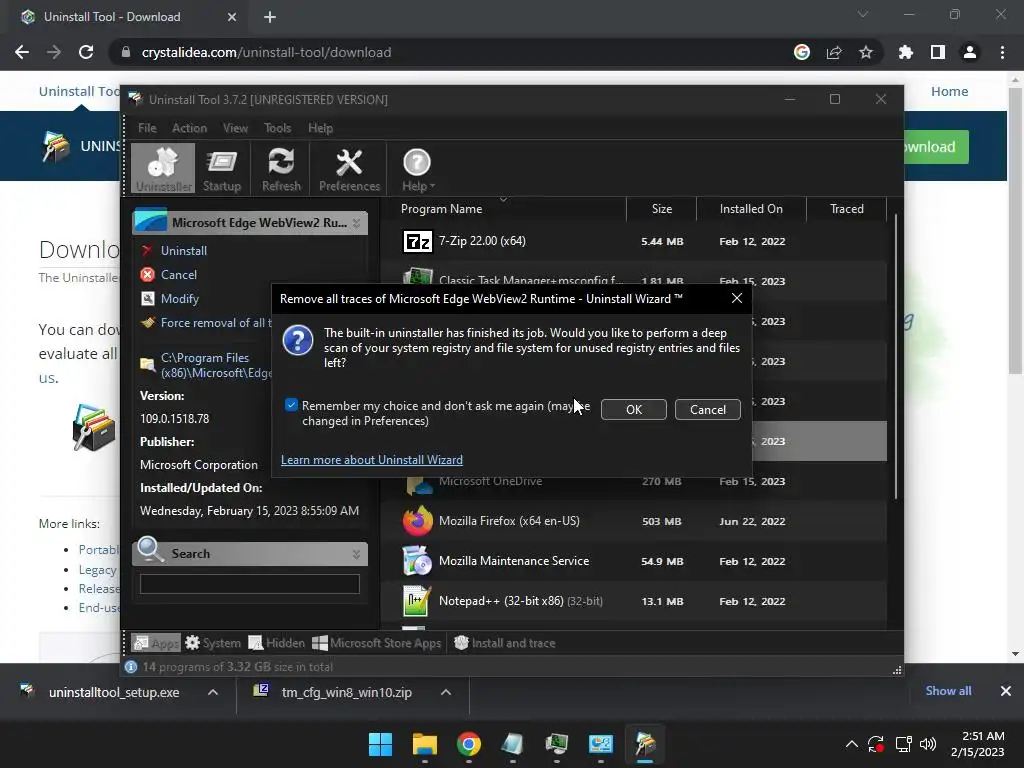Select the 7-Zip 22.00 (x64) program row
The height and width of the screenshot is (768, 1024).
coord(633,242)
